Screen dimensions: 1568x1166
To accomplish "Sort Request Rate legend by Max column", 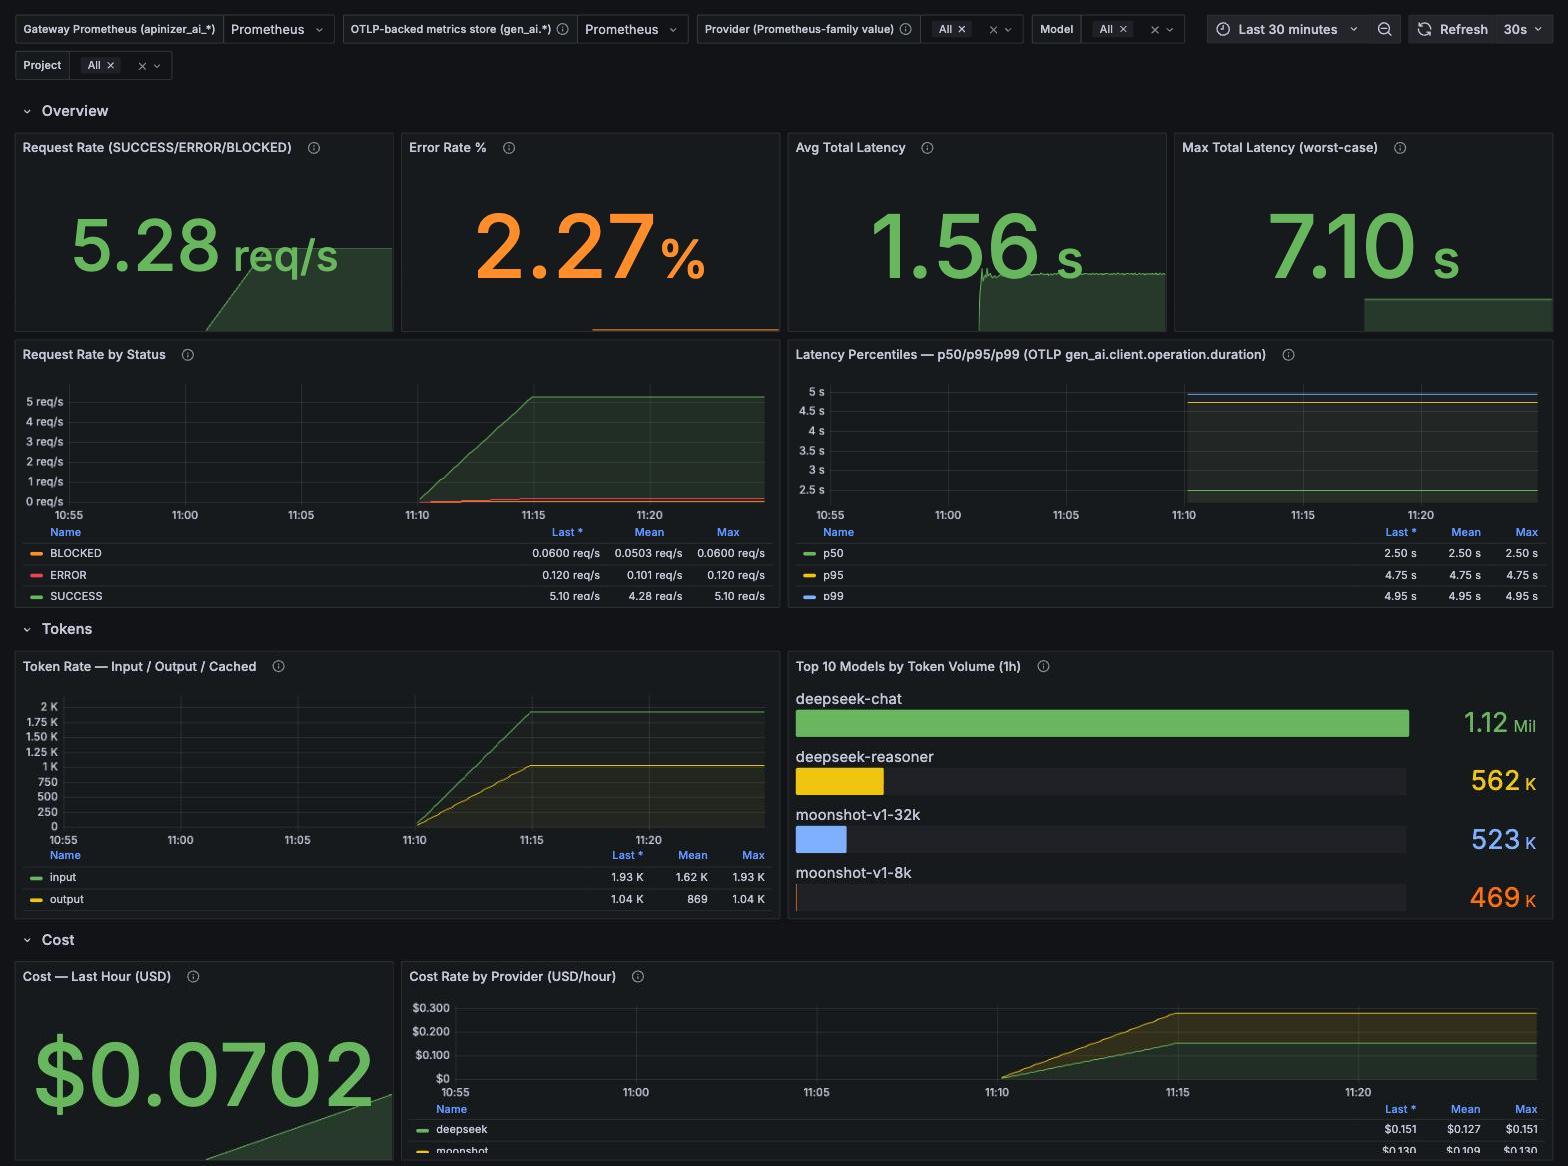I will (x=728, y=532).
